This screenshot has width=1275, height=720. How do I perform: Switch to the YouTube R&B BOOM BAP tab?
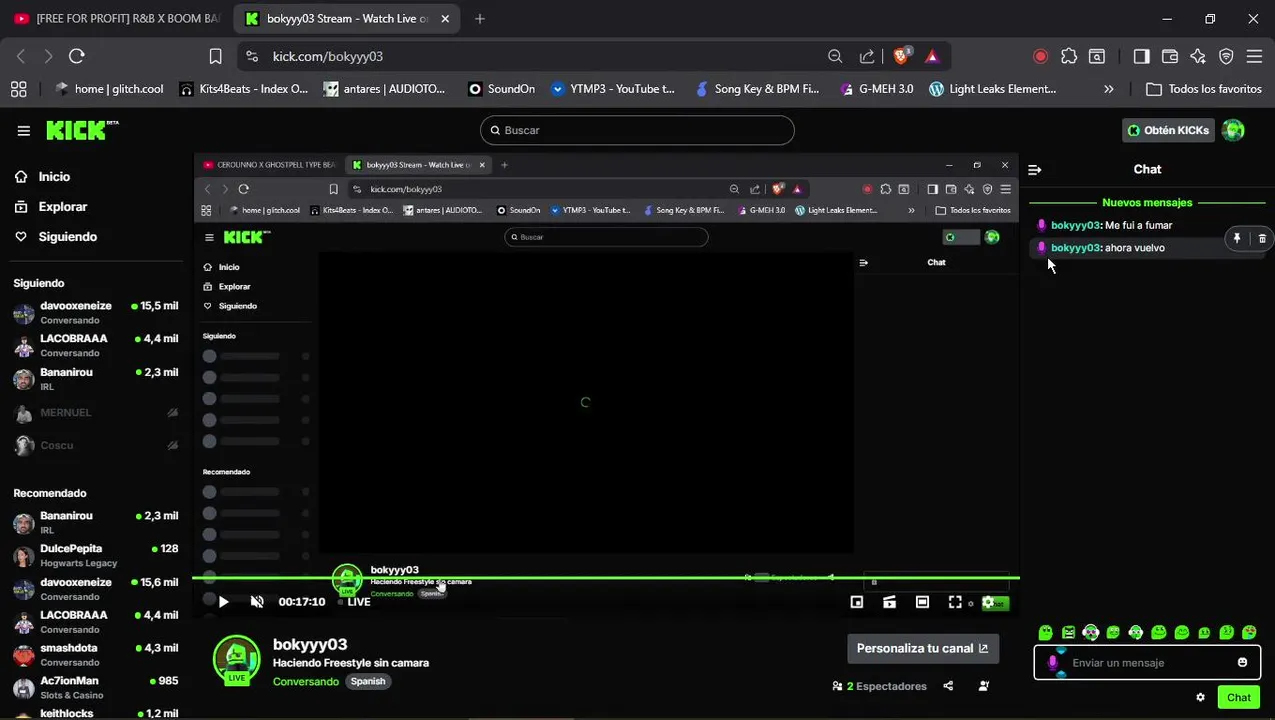pyautogui.click(x=117, y=18)
